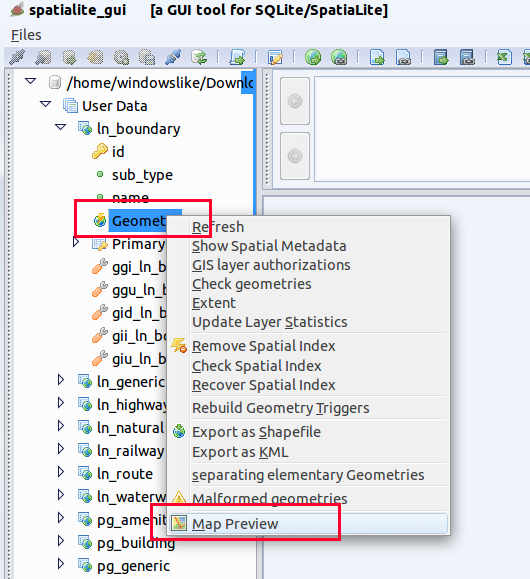Click the Virtual Shapefile globe icon

click(x=339, y=57)
